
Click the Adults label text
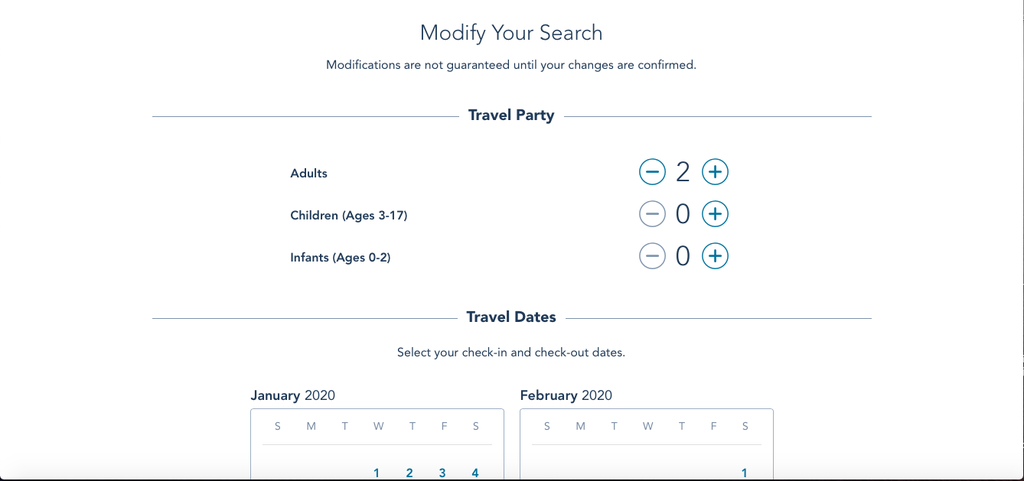(x=309, y=173)
